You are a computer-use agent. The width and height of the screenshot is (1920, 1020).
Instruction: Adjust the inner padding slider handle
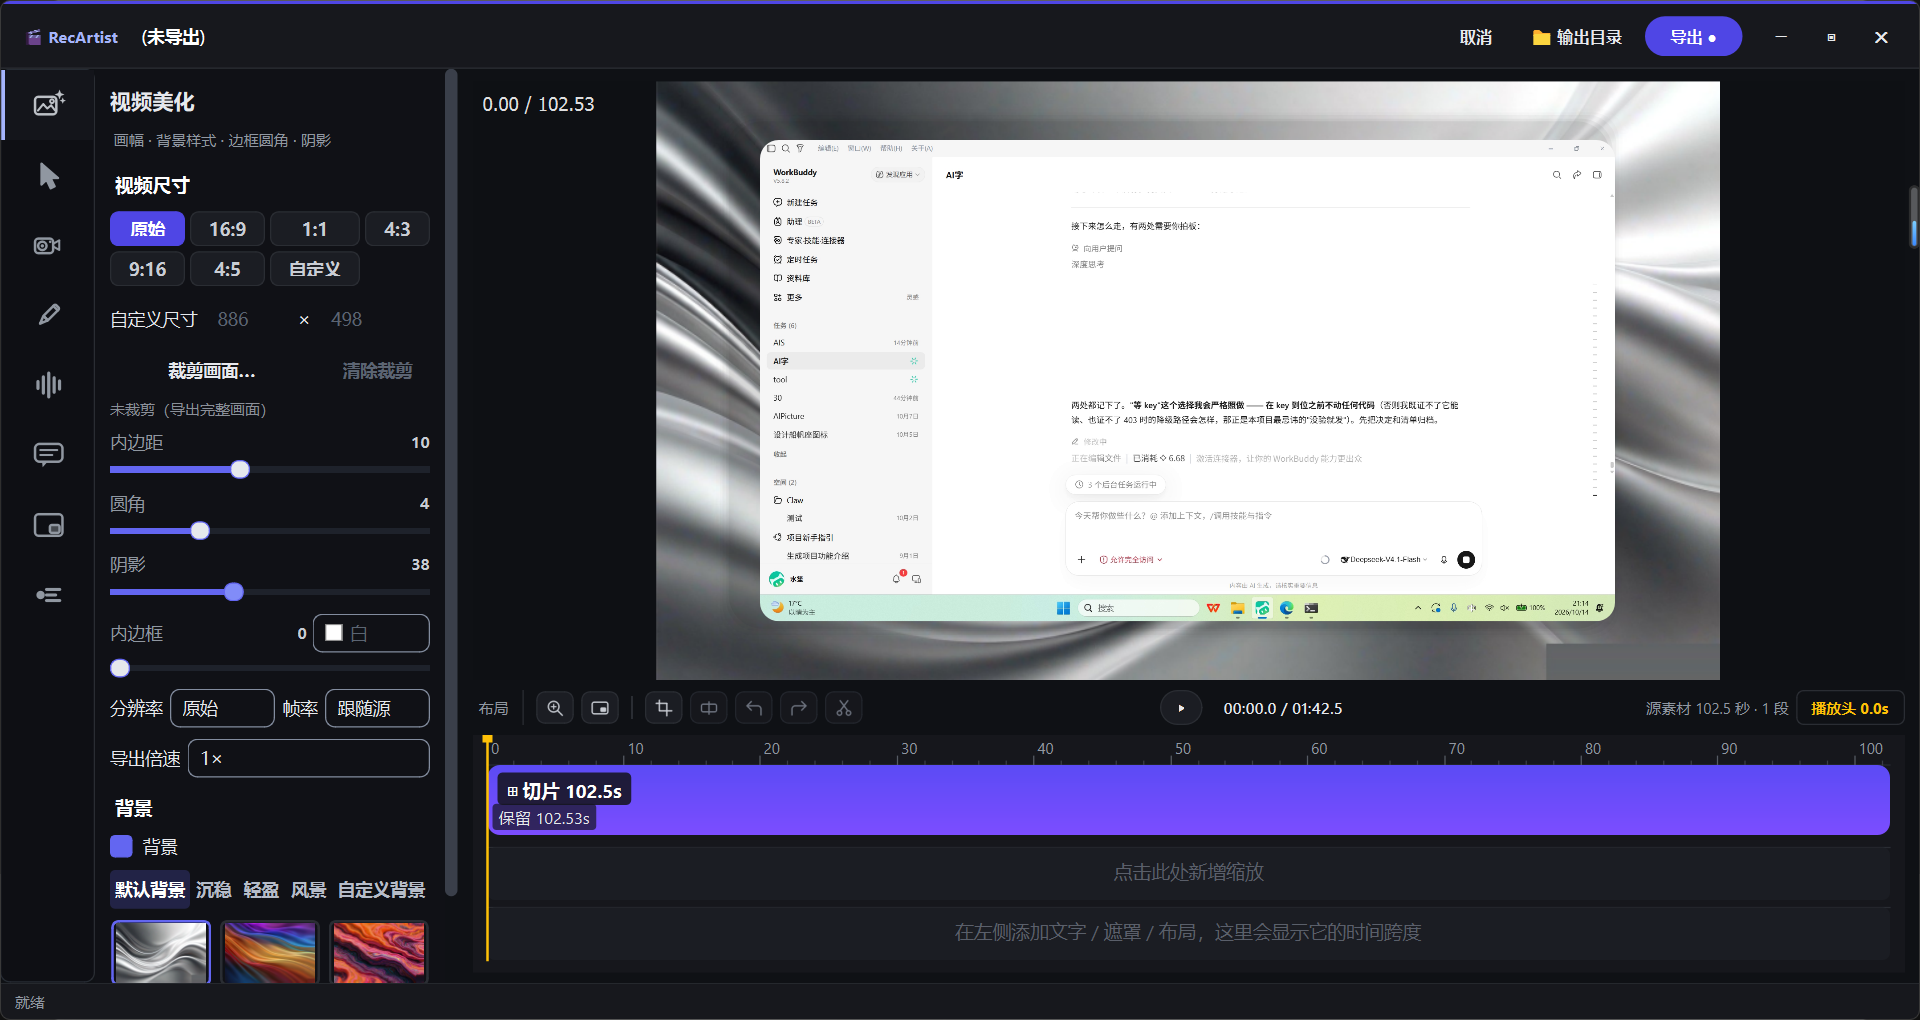(240, 470)
